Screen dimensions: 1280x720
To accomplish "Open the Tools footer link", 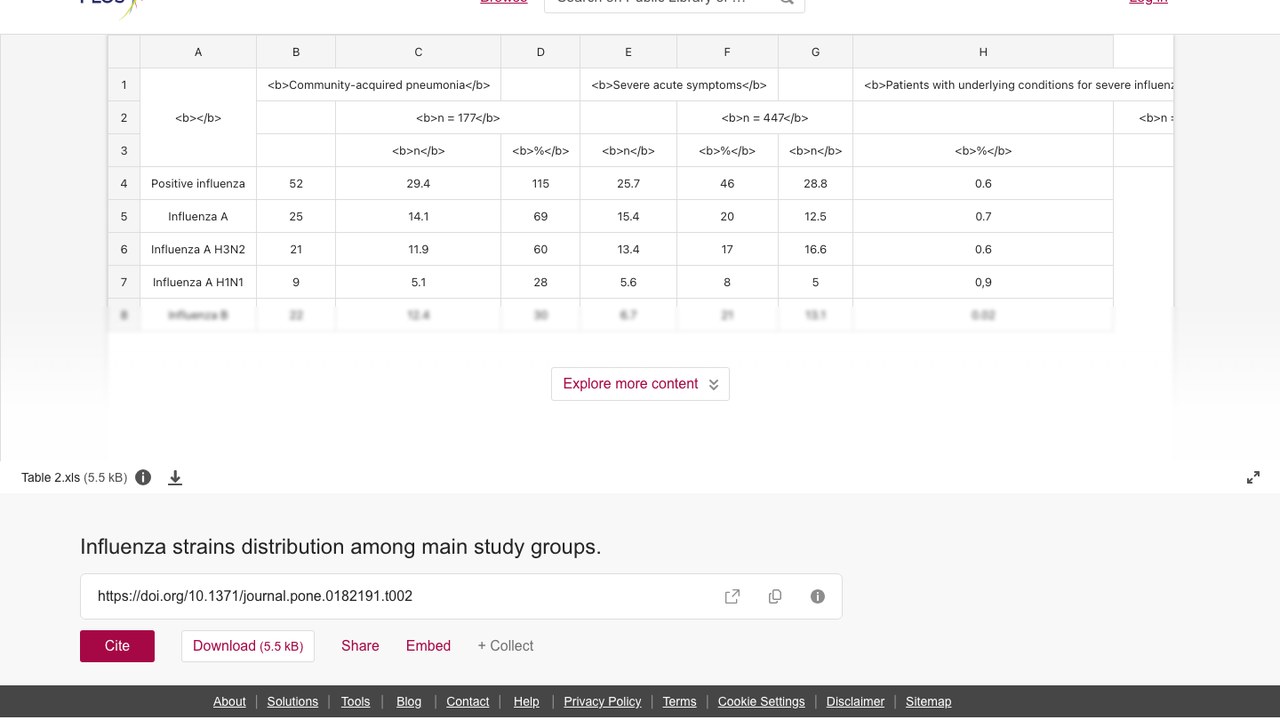I will point(355,702).
